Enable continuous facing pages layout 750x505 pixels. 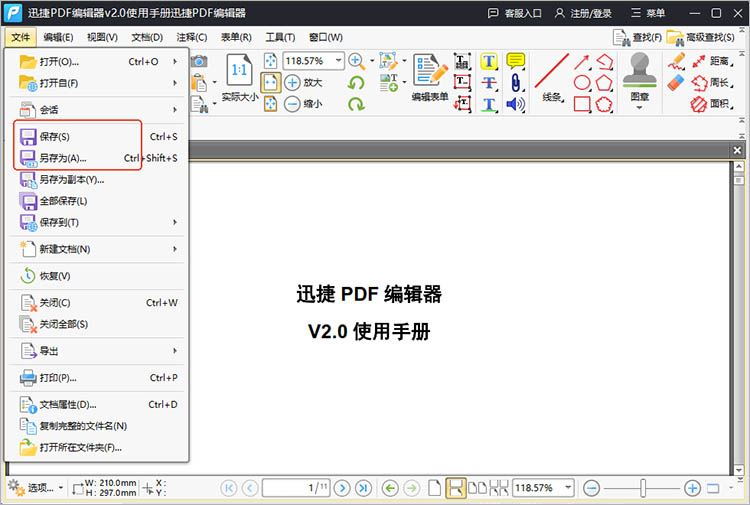(x=498, y=488)
